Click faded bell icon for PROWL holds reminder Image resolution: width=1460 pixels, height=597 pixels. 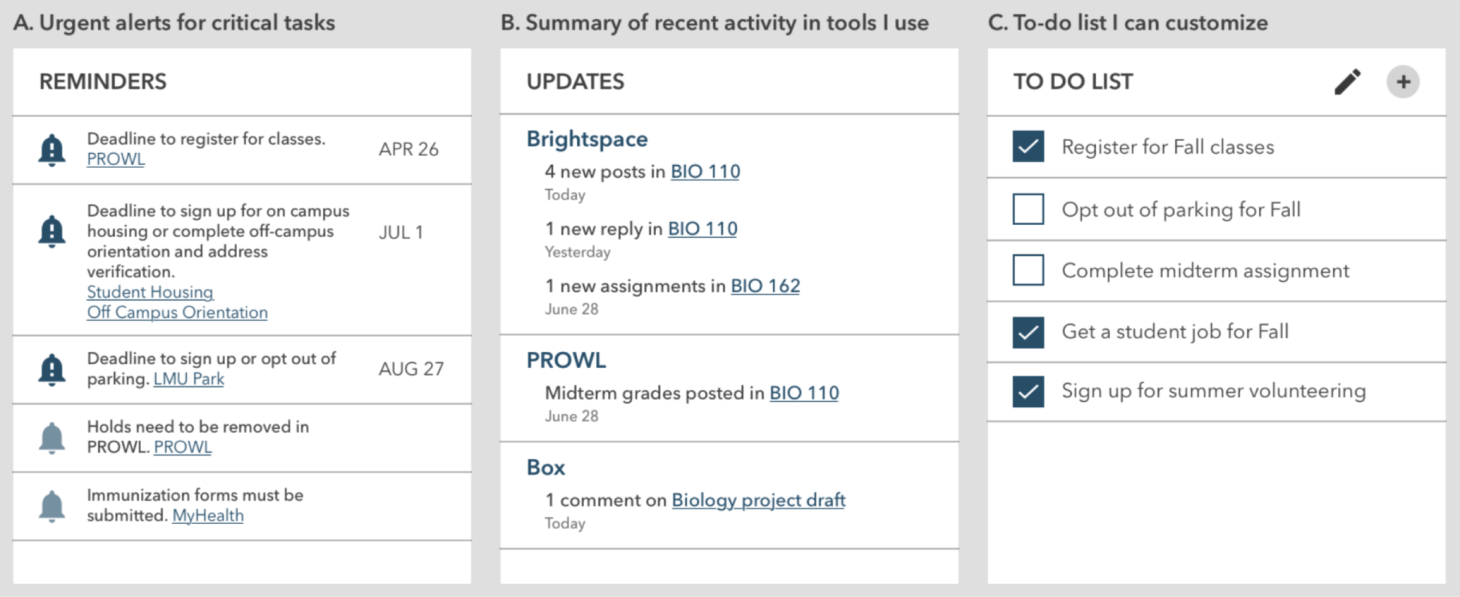[x=52, y=437]
